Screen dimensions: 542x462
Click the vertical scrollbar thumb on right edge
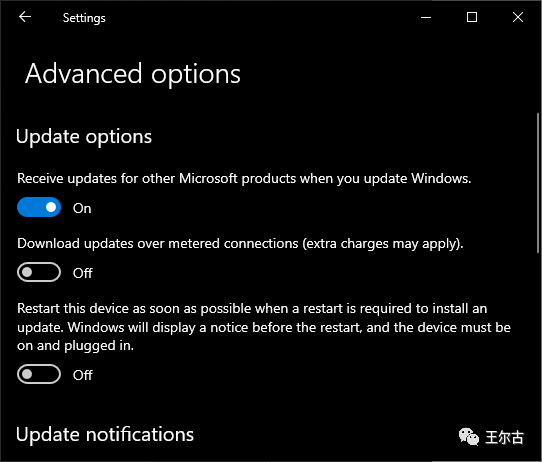tap(538, 183)
